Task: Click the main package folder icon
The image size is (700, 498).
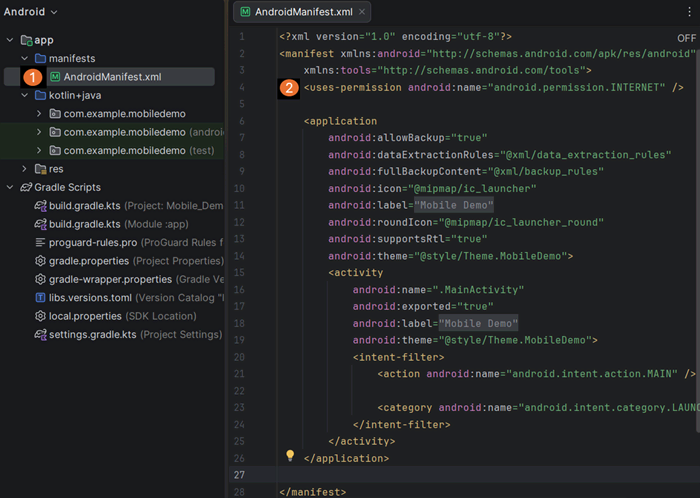Action: coord(55,114)
